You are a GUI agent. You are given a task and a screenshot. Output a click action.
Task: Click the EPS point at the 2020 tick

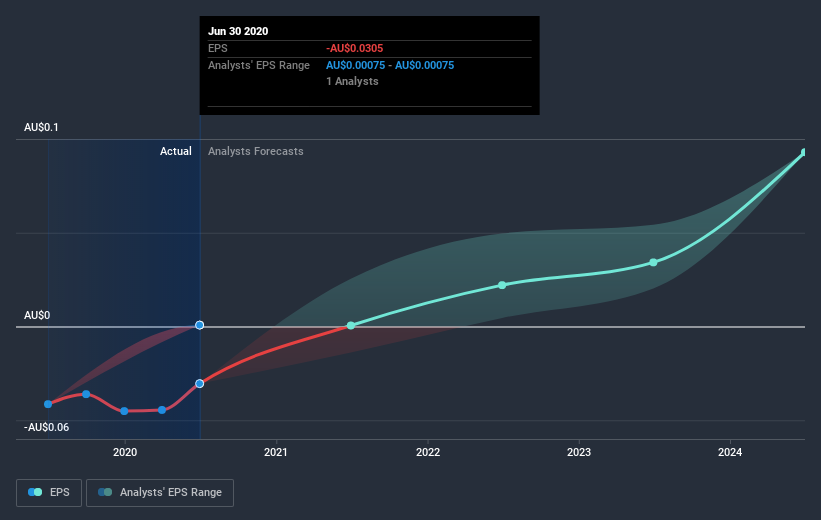click(124, 411)
